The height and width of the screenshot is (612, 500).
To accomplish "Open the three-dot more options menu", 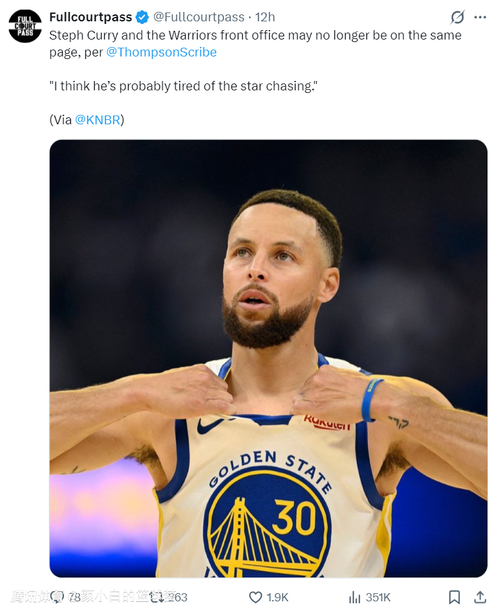I will point(480,17).
